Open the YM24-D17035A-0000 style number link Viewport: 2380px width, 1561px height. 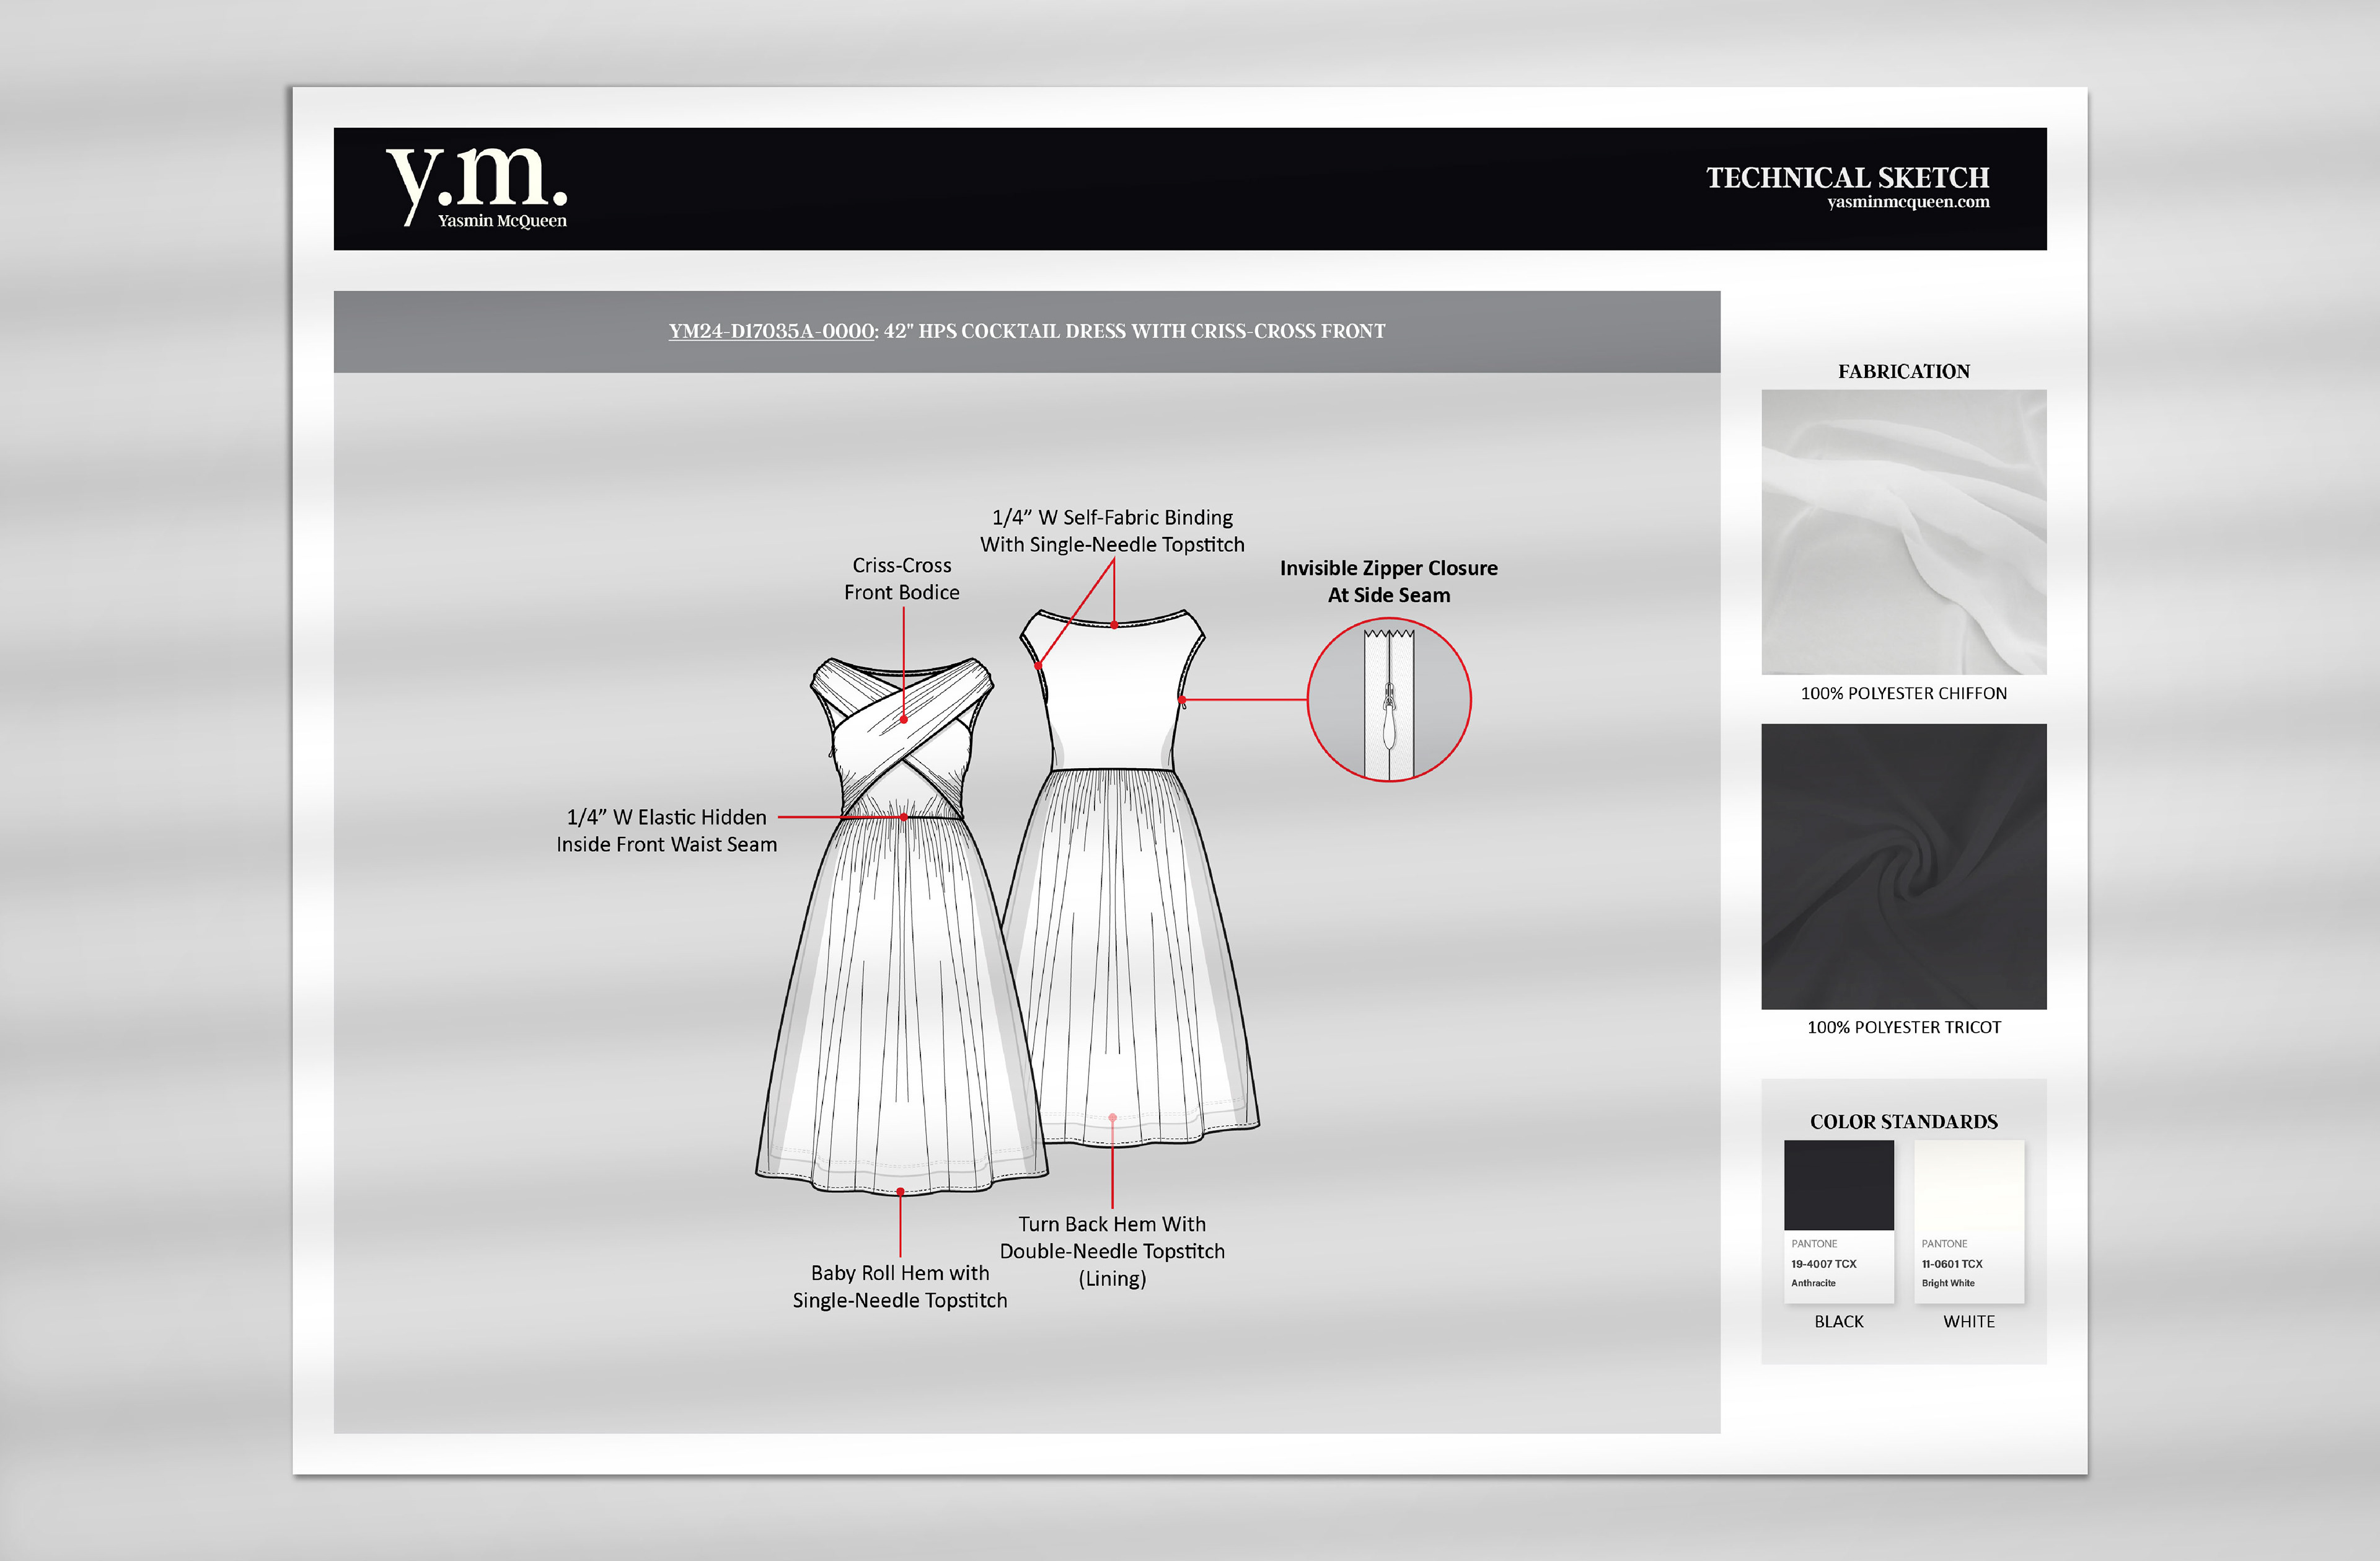pos(772,331)
